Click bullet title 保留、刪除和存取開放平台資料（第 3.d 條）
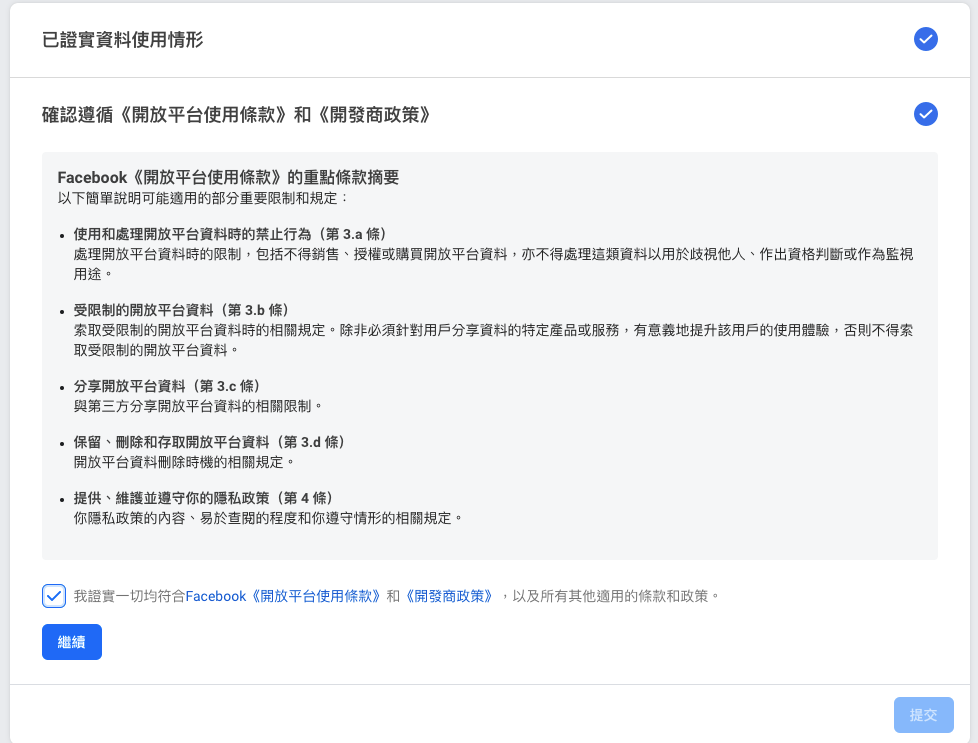The image size is (978, 743). [209, 442]
